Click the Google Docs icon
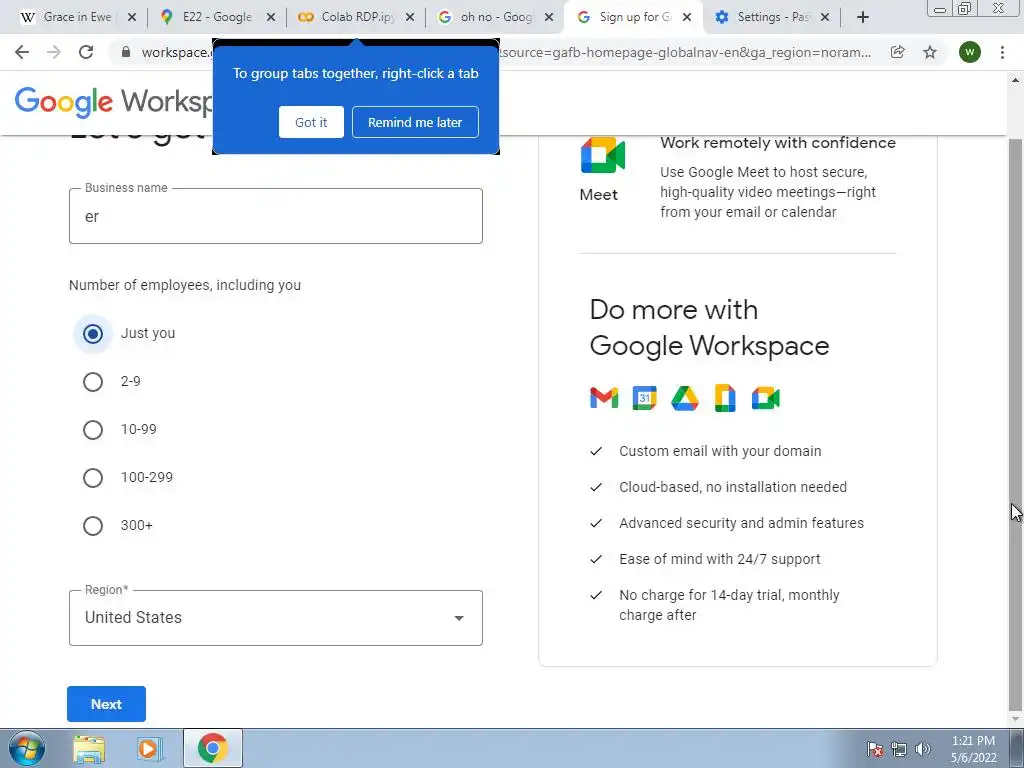1024x768 pixels. tap(725, 398)
